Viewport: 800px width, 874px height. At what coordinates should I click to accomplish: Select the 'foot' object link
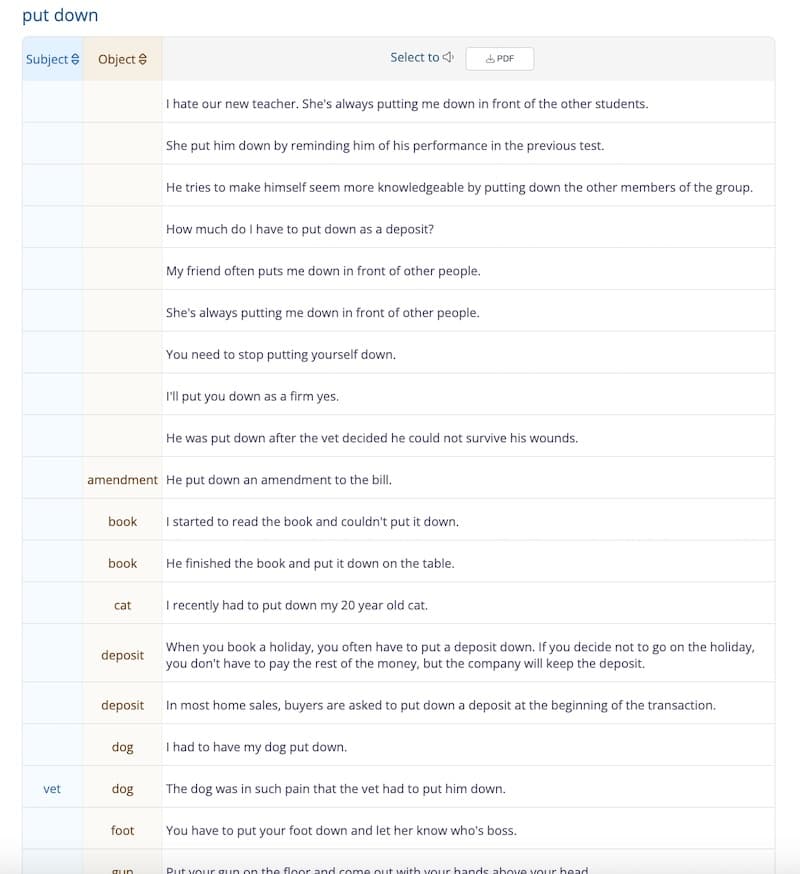click(x=122, y=830)
